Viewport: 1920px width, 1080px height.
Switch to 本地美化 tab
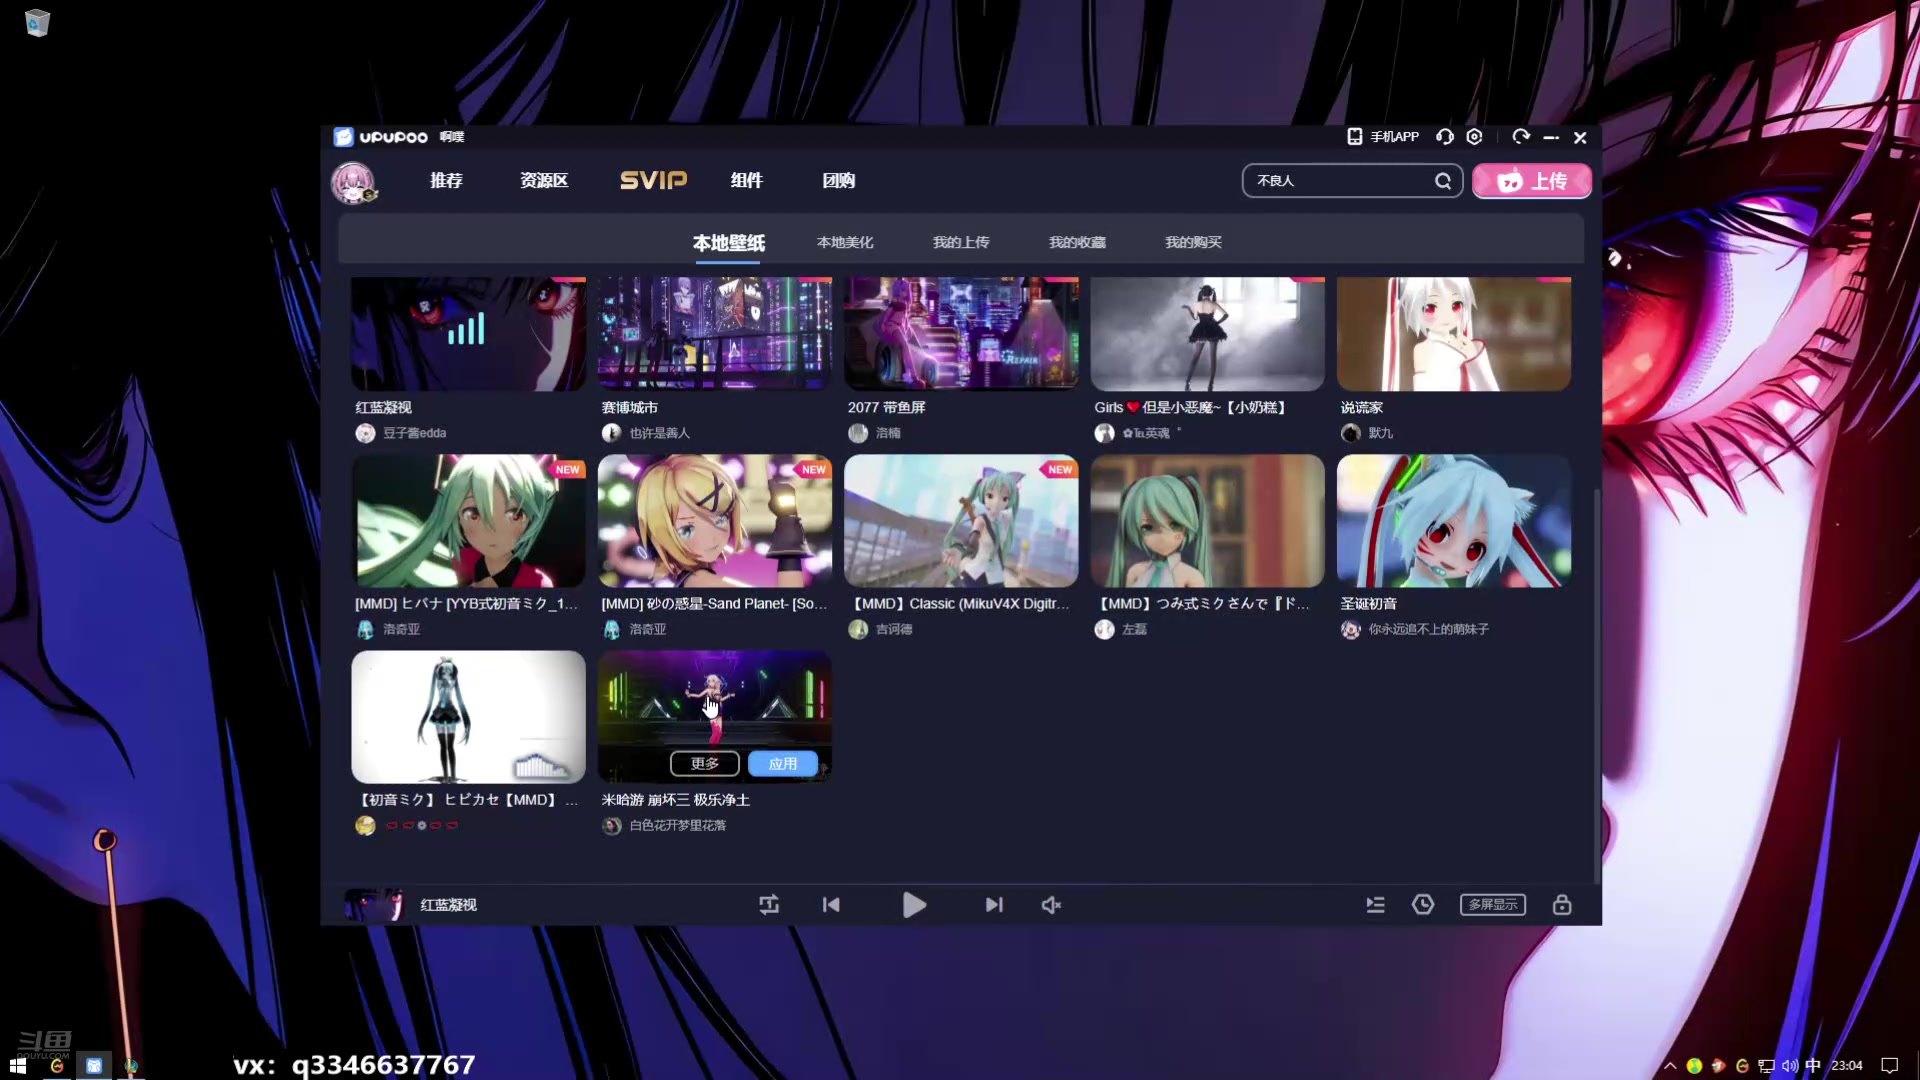(845, 243)
